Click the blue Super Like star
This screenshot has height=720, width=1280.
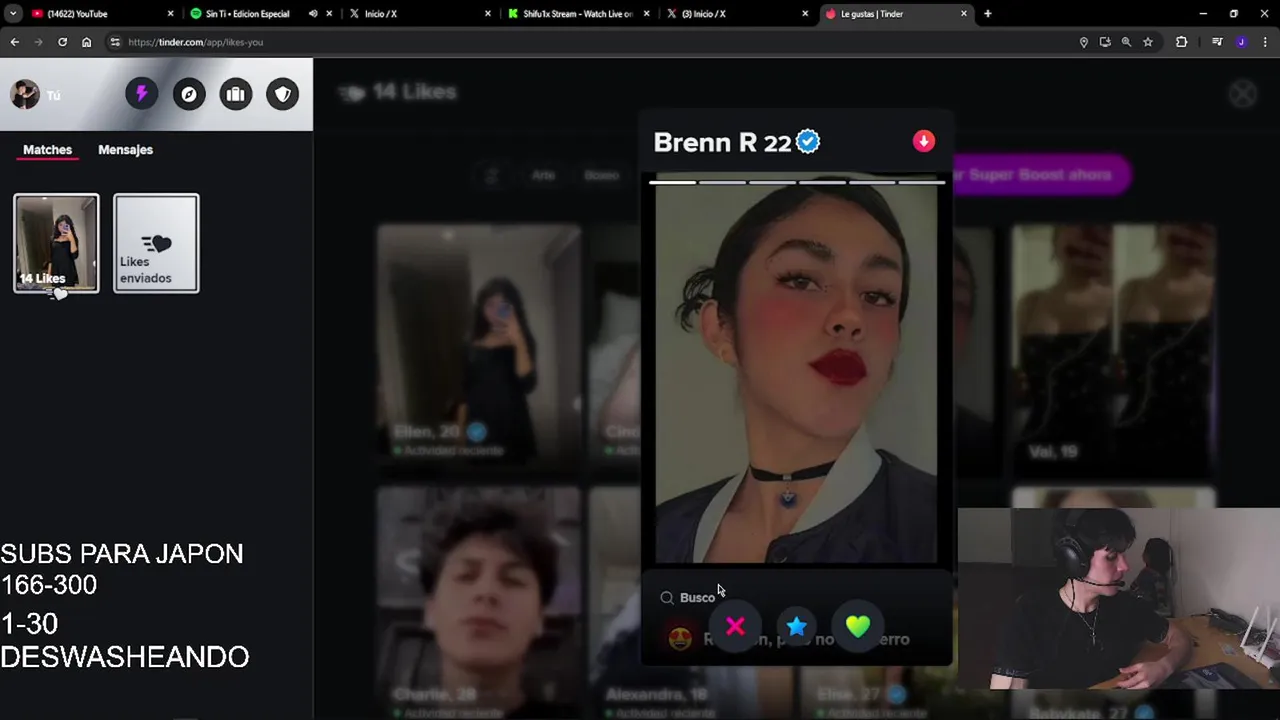(796, 627)
